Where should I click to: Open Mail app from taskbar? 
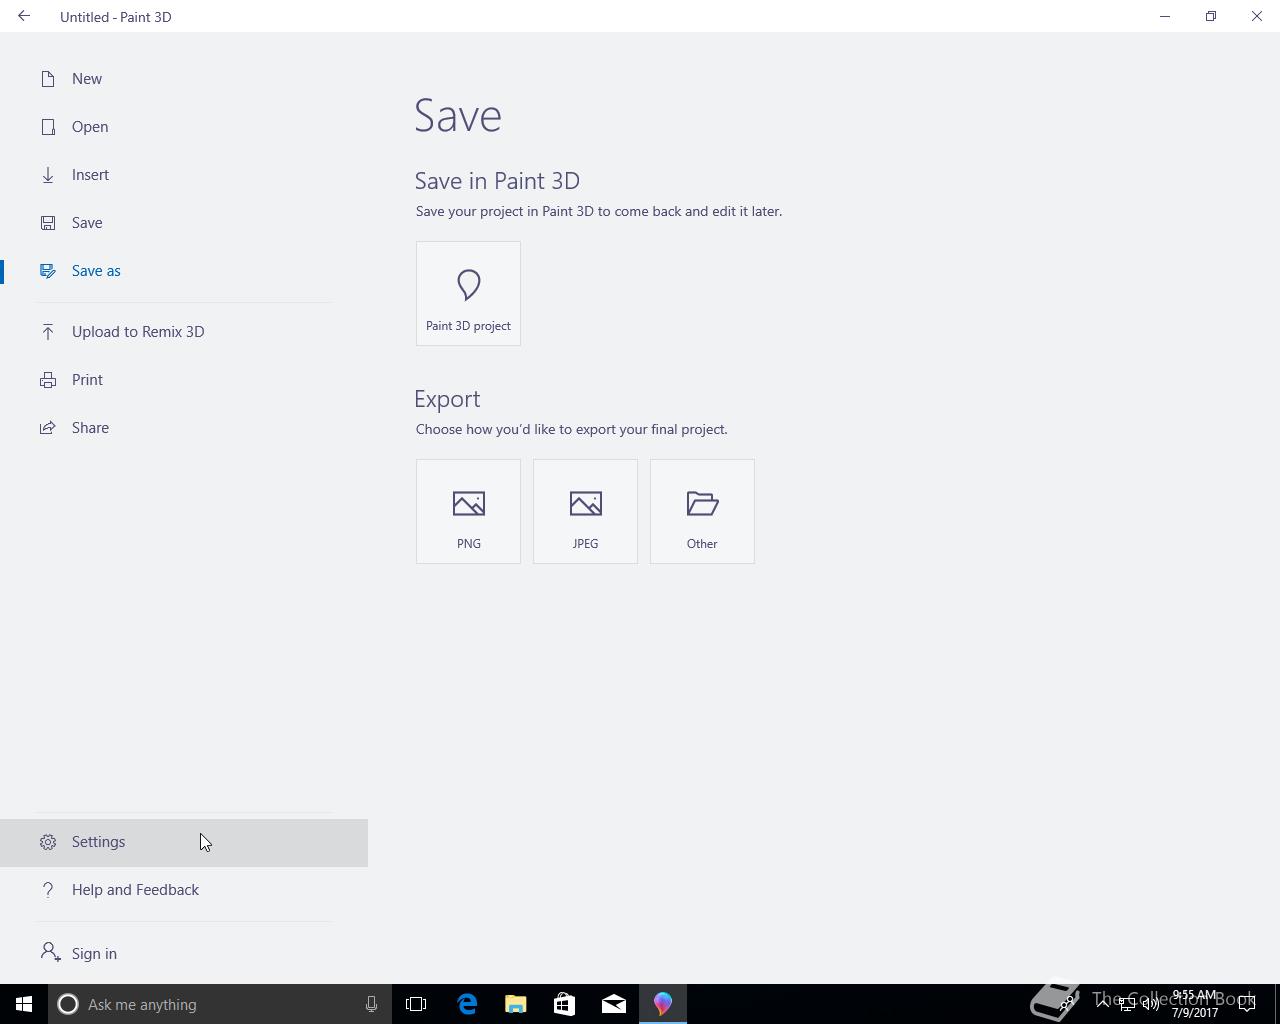pyautogui.click(x=614, y=1004)
